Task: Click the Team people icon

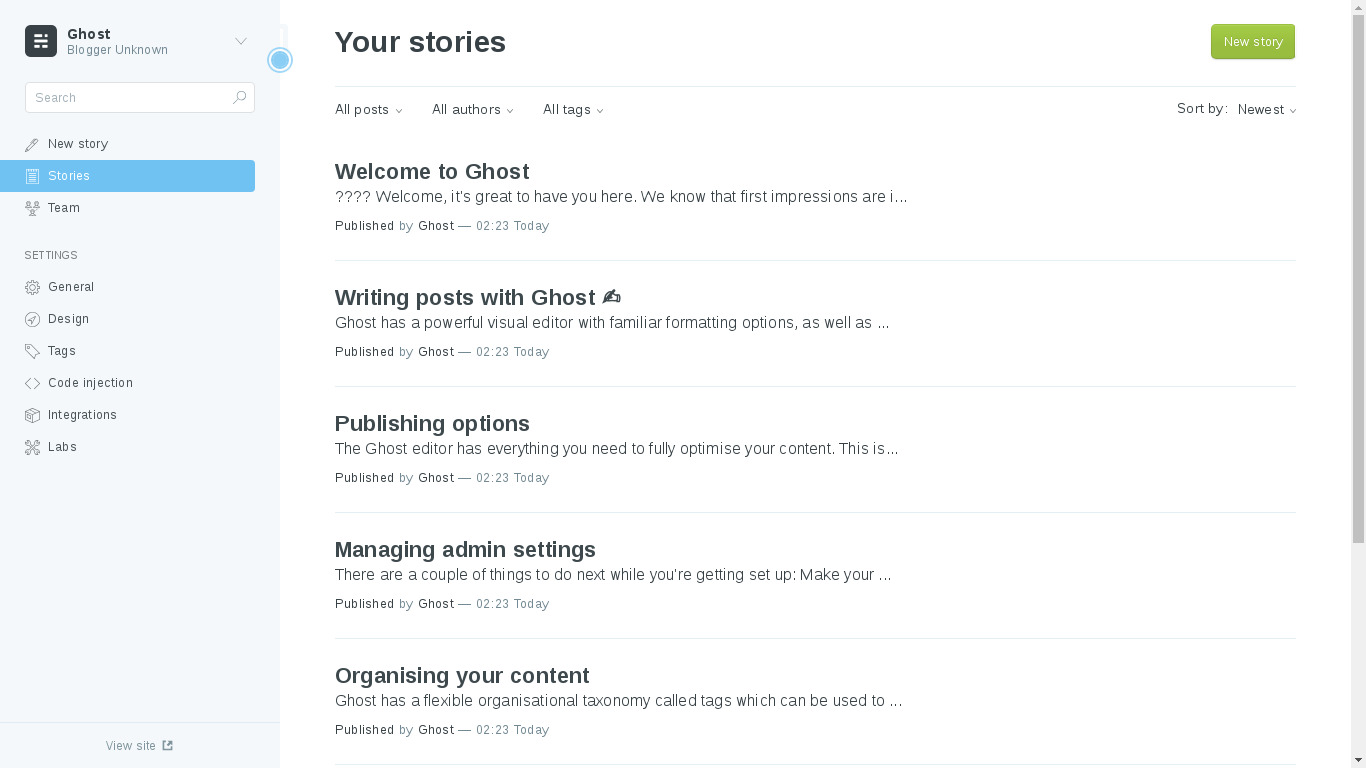Action: click(32, 208)
